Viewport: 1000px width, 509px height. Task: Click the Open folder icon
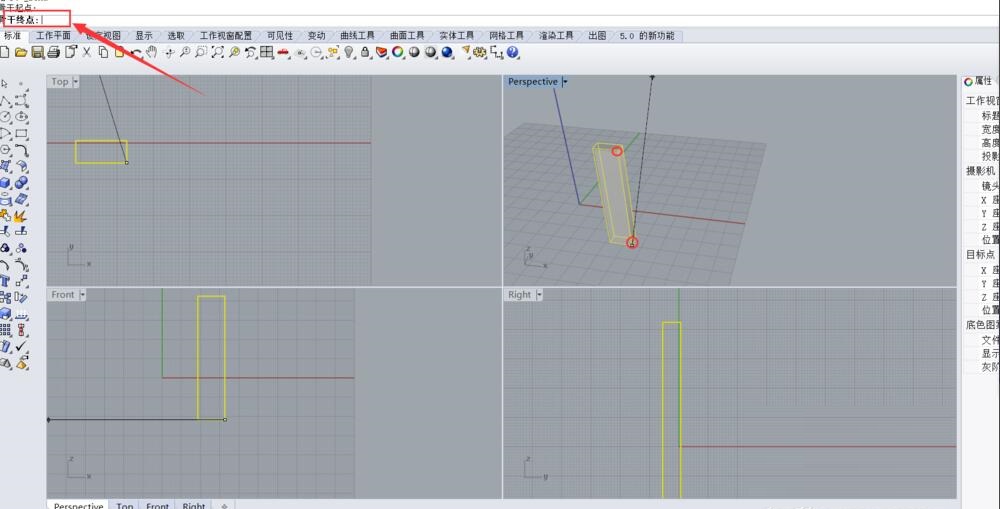pyautogui.click(x=21, y=52)
